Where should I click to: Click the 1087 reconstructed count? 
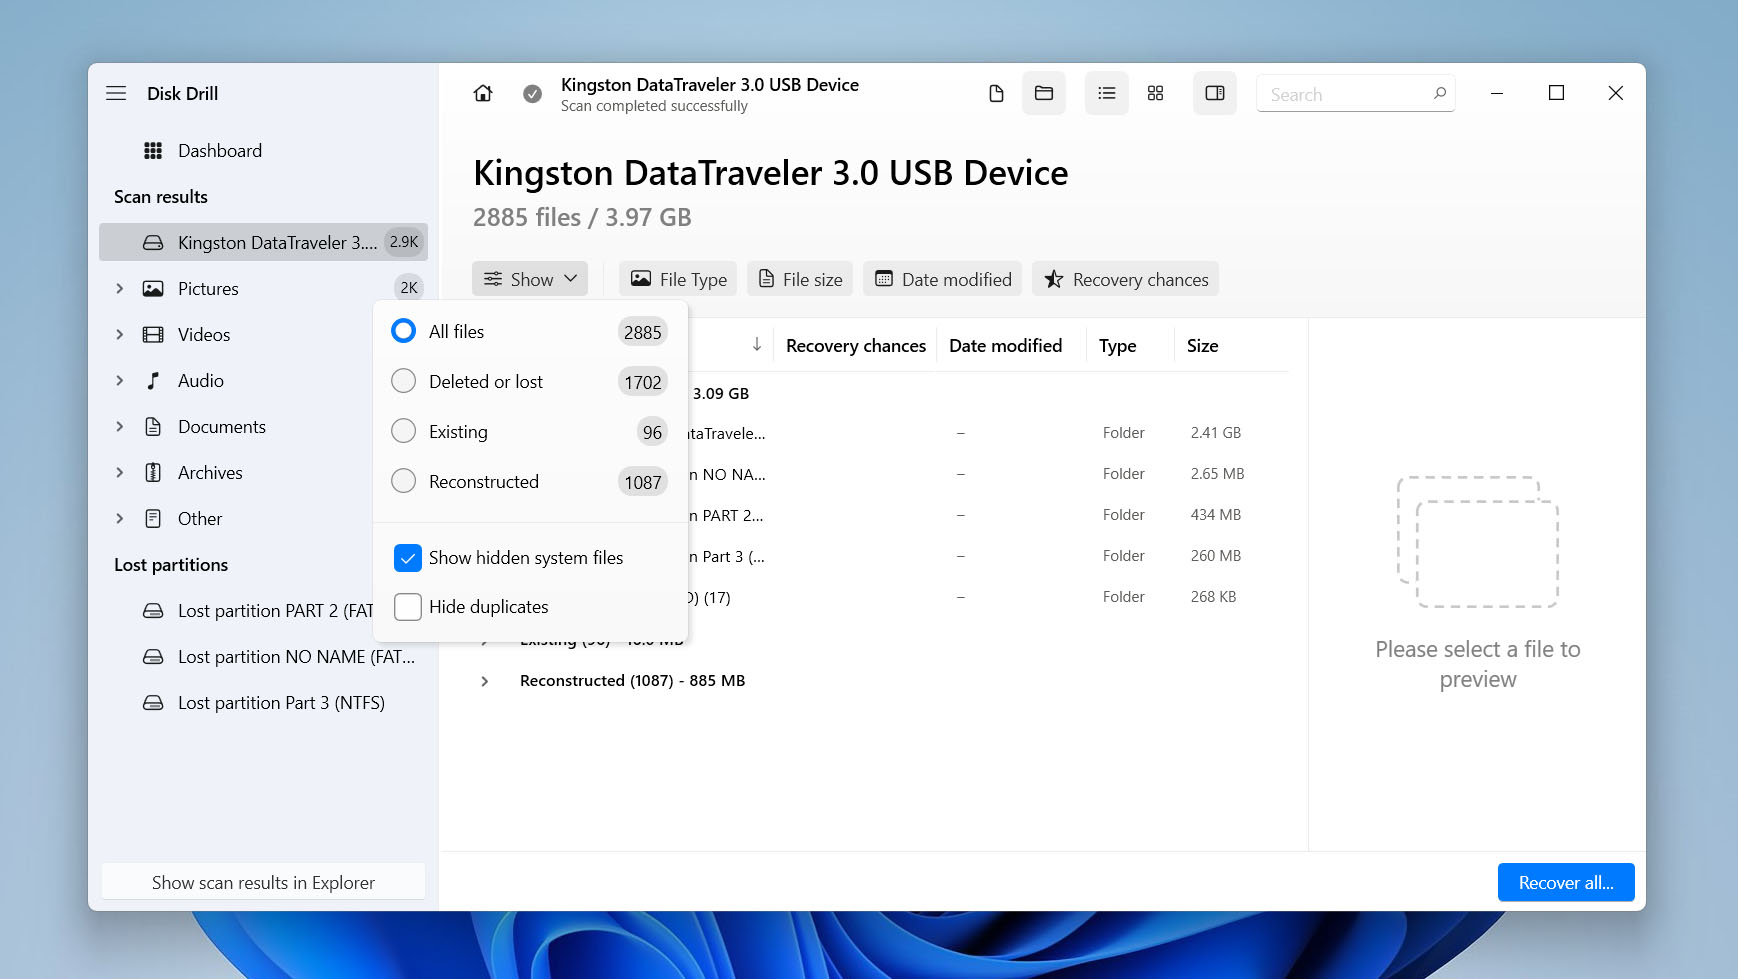coord(642,482)
